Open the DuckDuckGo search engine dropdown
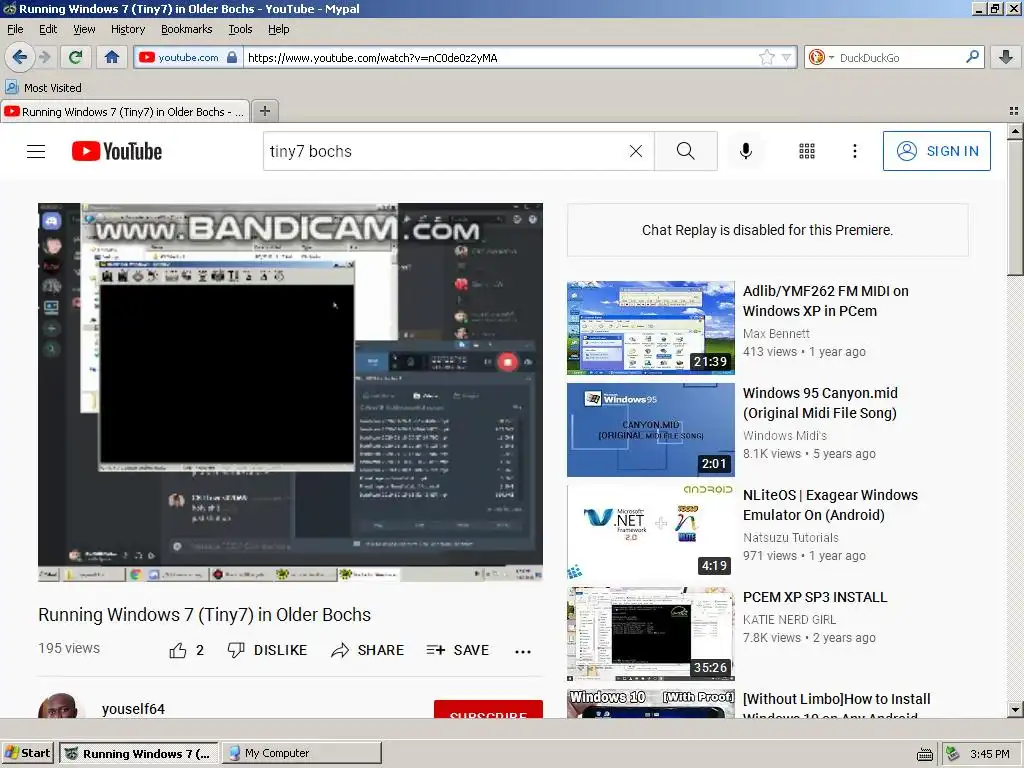Viewport: 1024px width, 768px height. click(x=821, y=57)
